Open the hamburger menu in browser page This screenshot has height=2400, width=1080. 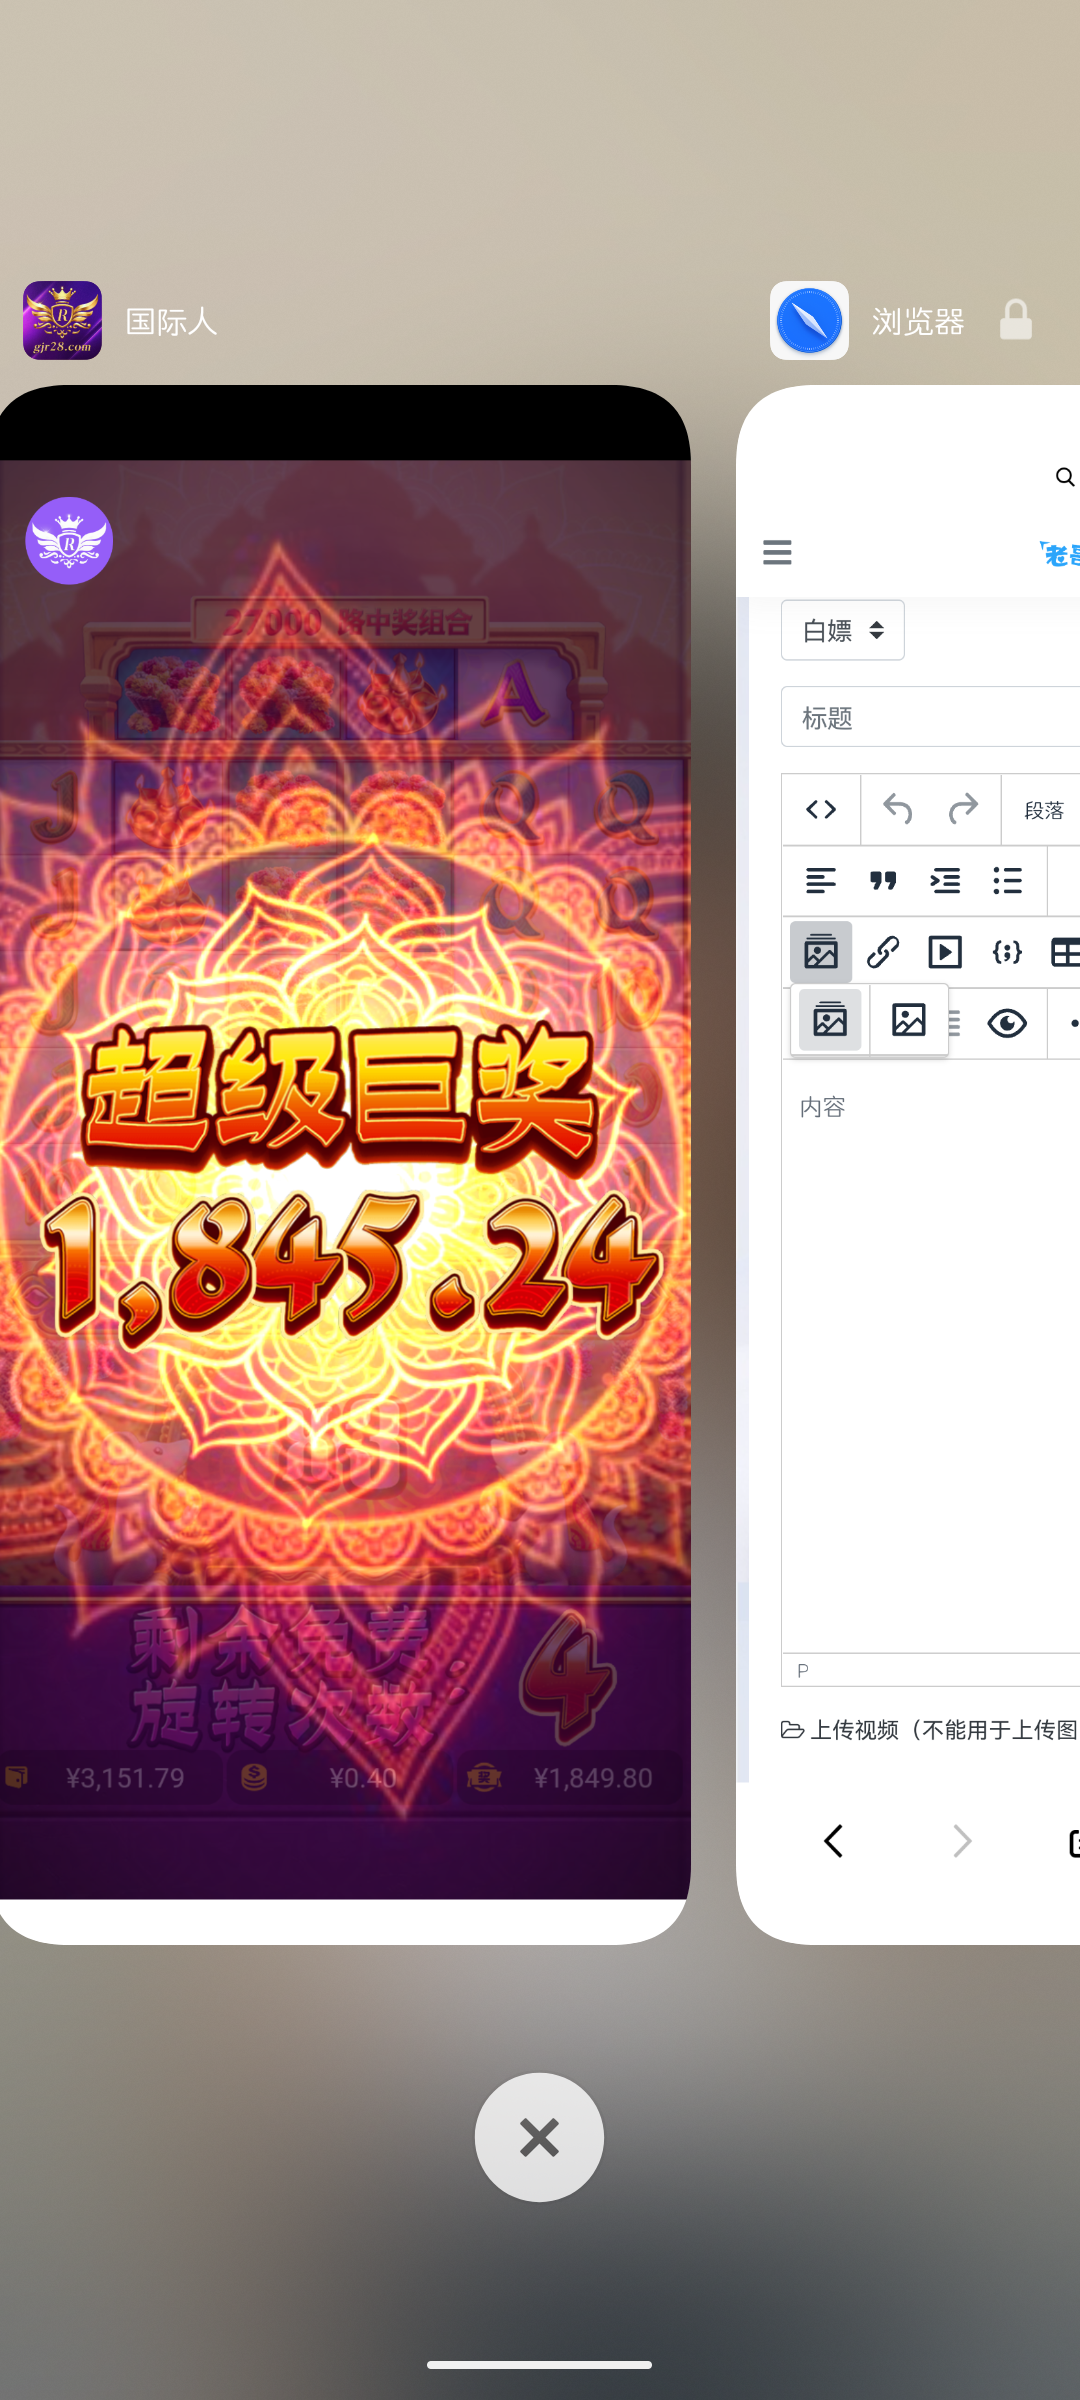point(777,552)
